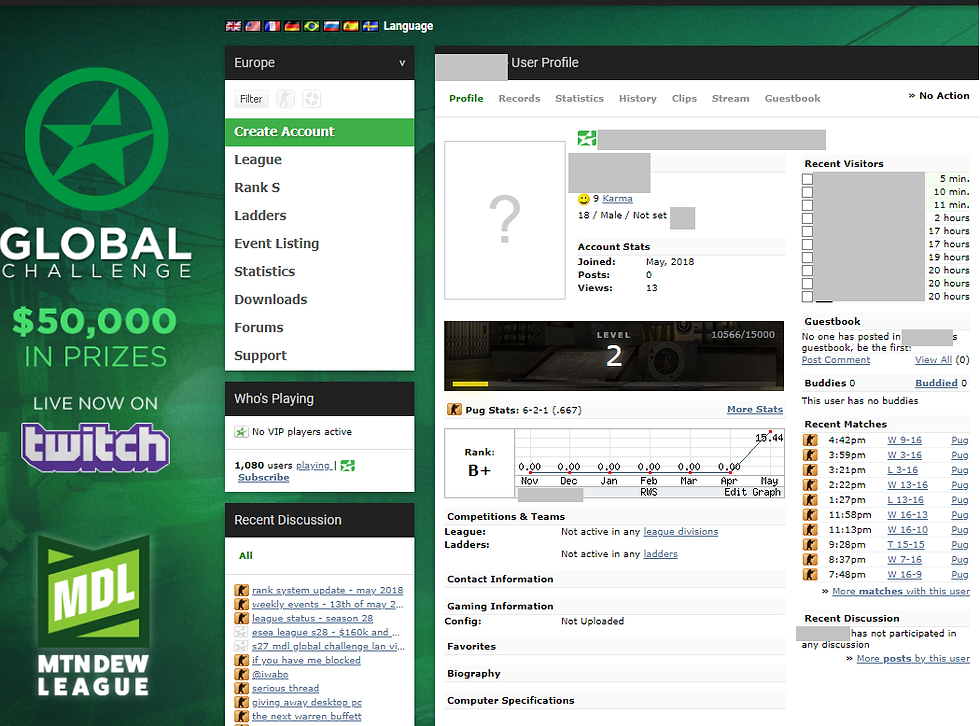The image size is (980, 726).
Task: Click the question-mark profile avatar placeholder
Action: pos(505,220)
